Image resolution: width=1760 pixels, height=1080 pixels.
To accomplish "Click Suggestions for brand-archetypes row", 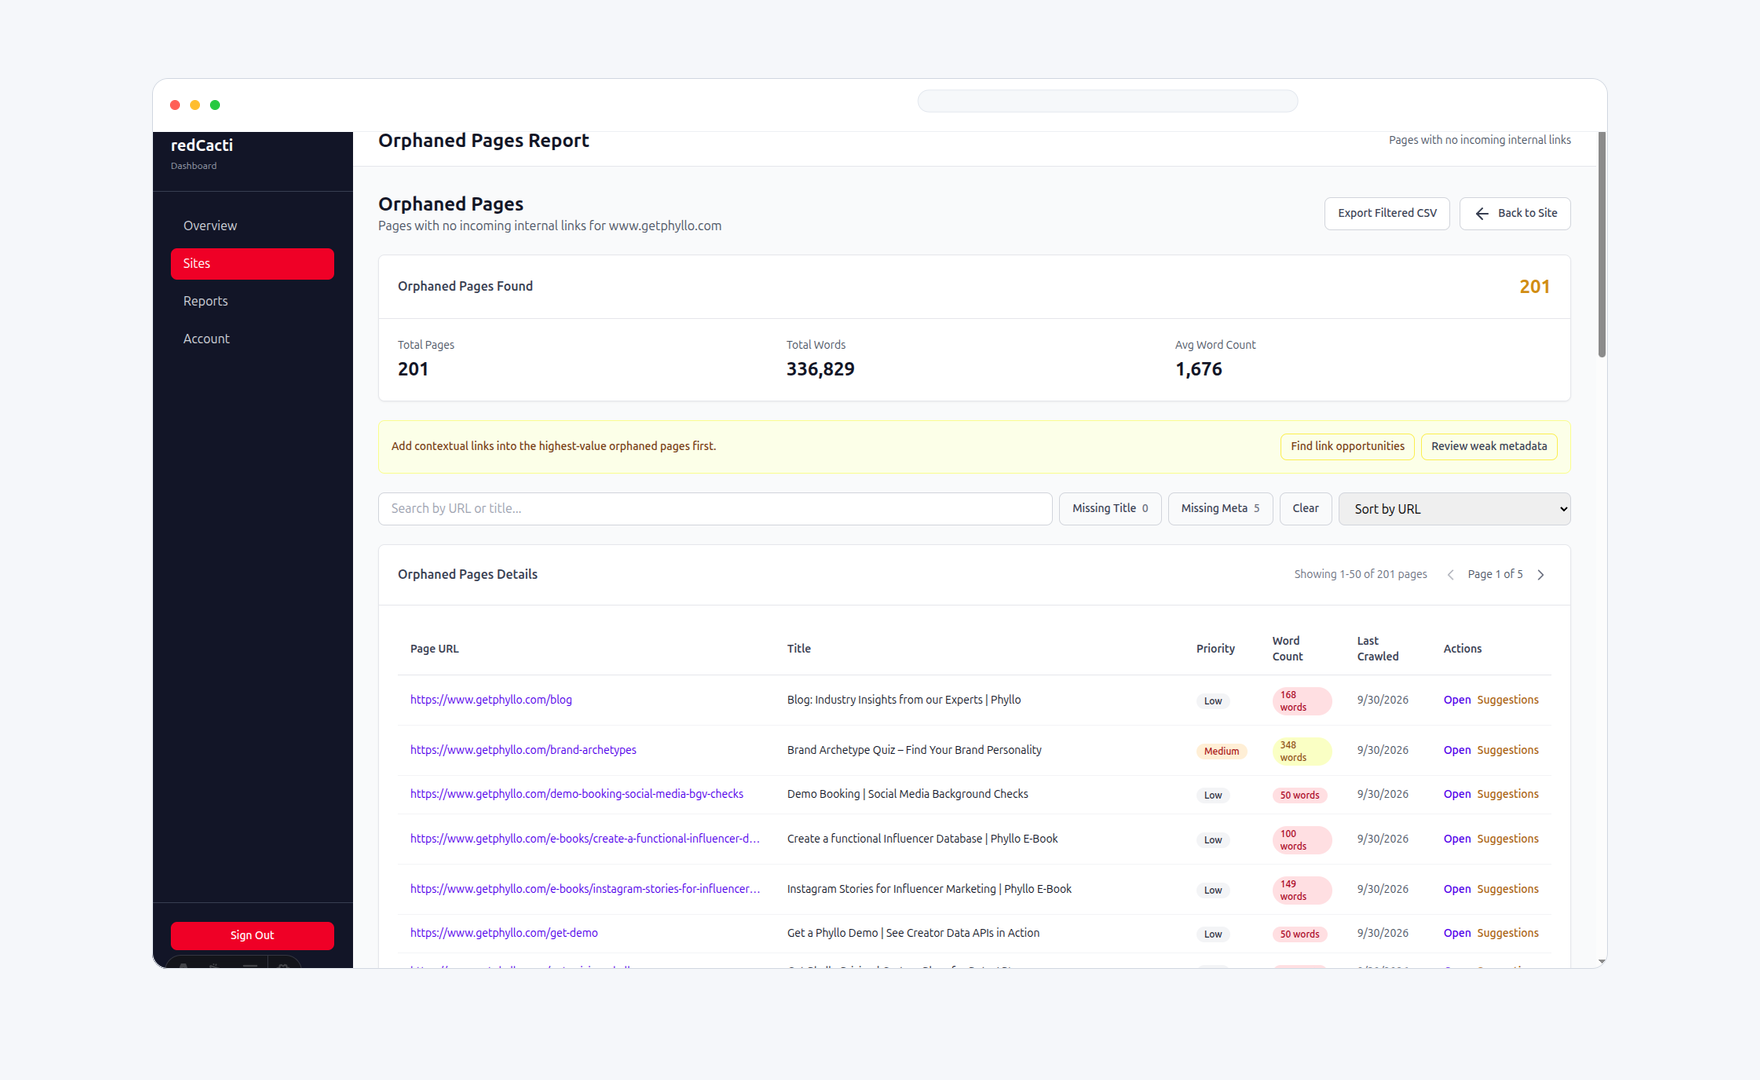I will [1508, 750].
